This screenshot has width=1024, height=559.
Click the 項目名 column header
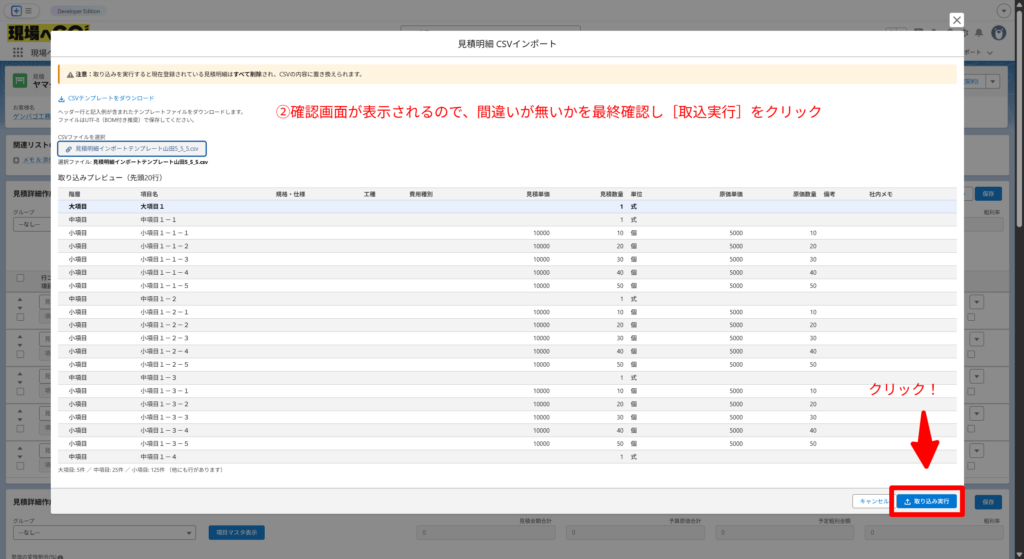[150, 193]
